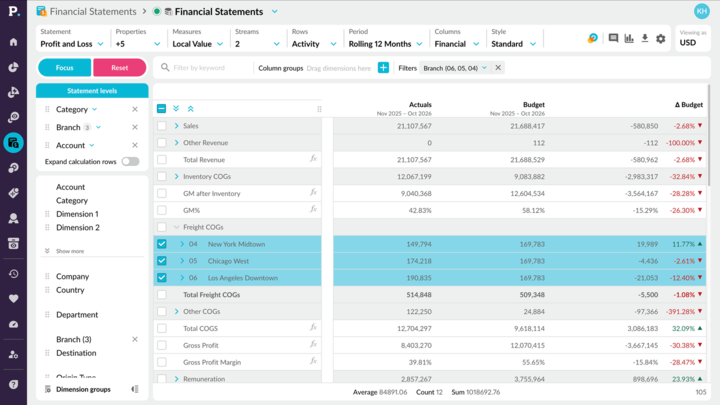Select the Destination dimension item

click(76, 353)
